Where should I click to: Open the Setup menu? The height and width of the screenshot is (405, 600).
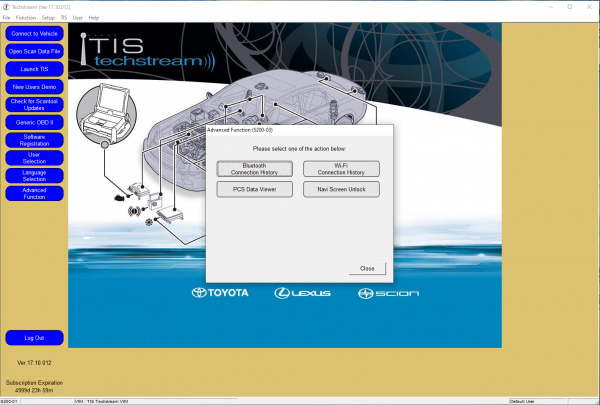[x=48, y=18]
